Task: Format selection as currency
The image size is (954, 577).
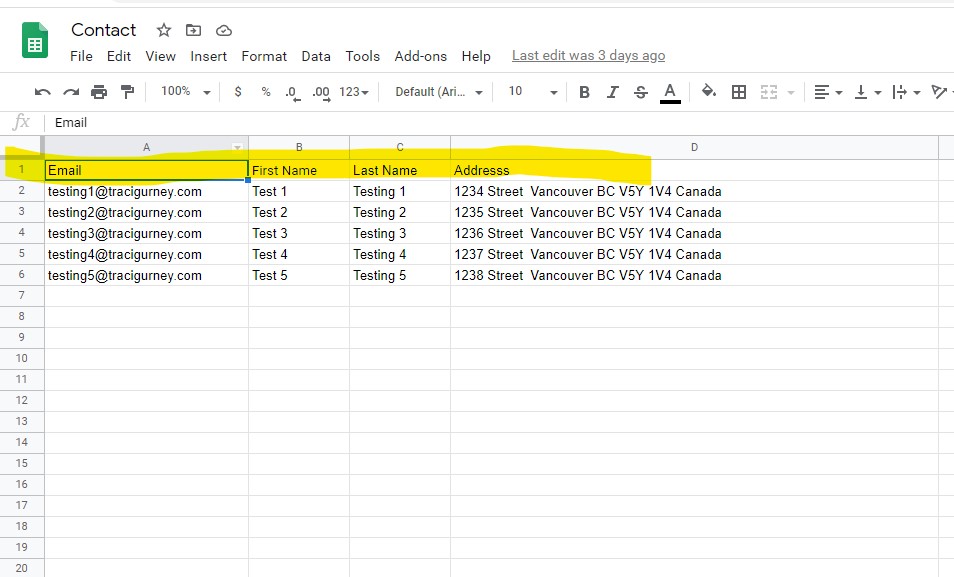Action: point(236,91)
